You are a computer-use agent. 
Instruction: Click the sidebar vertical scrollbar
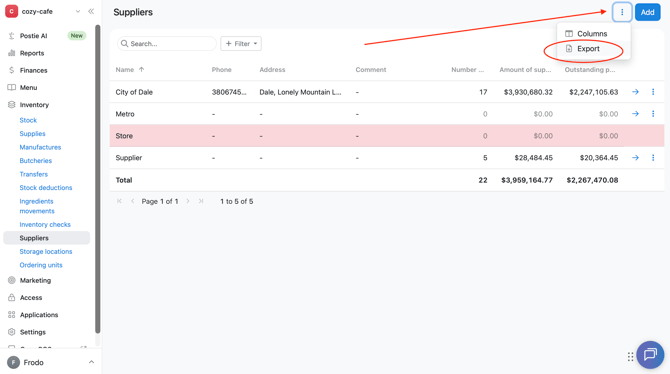[x=98, y=180]
